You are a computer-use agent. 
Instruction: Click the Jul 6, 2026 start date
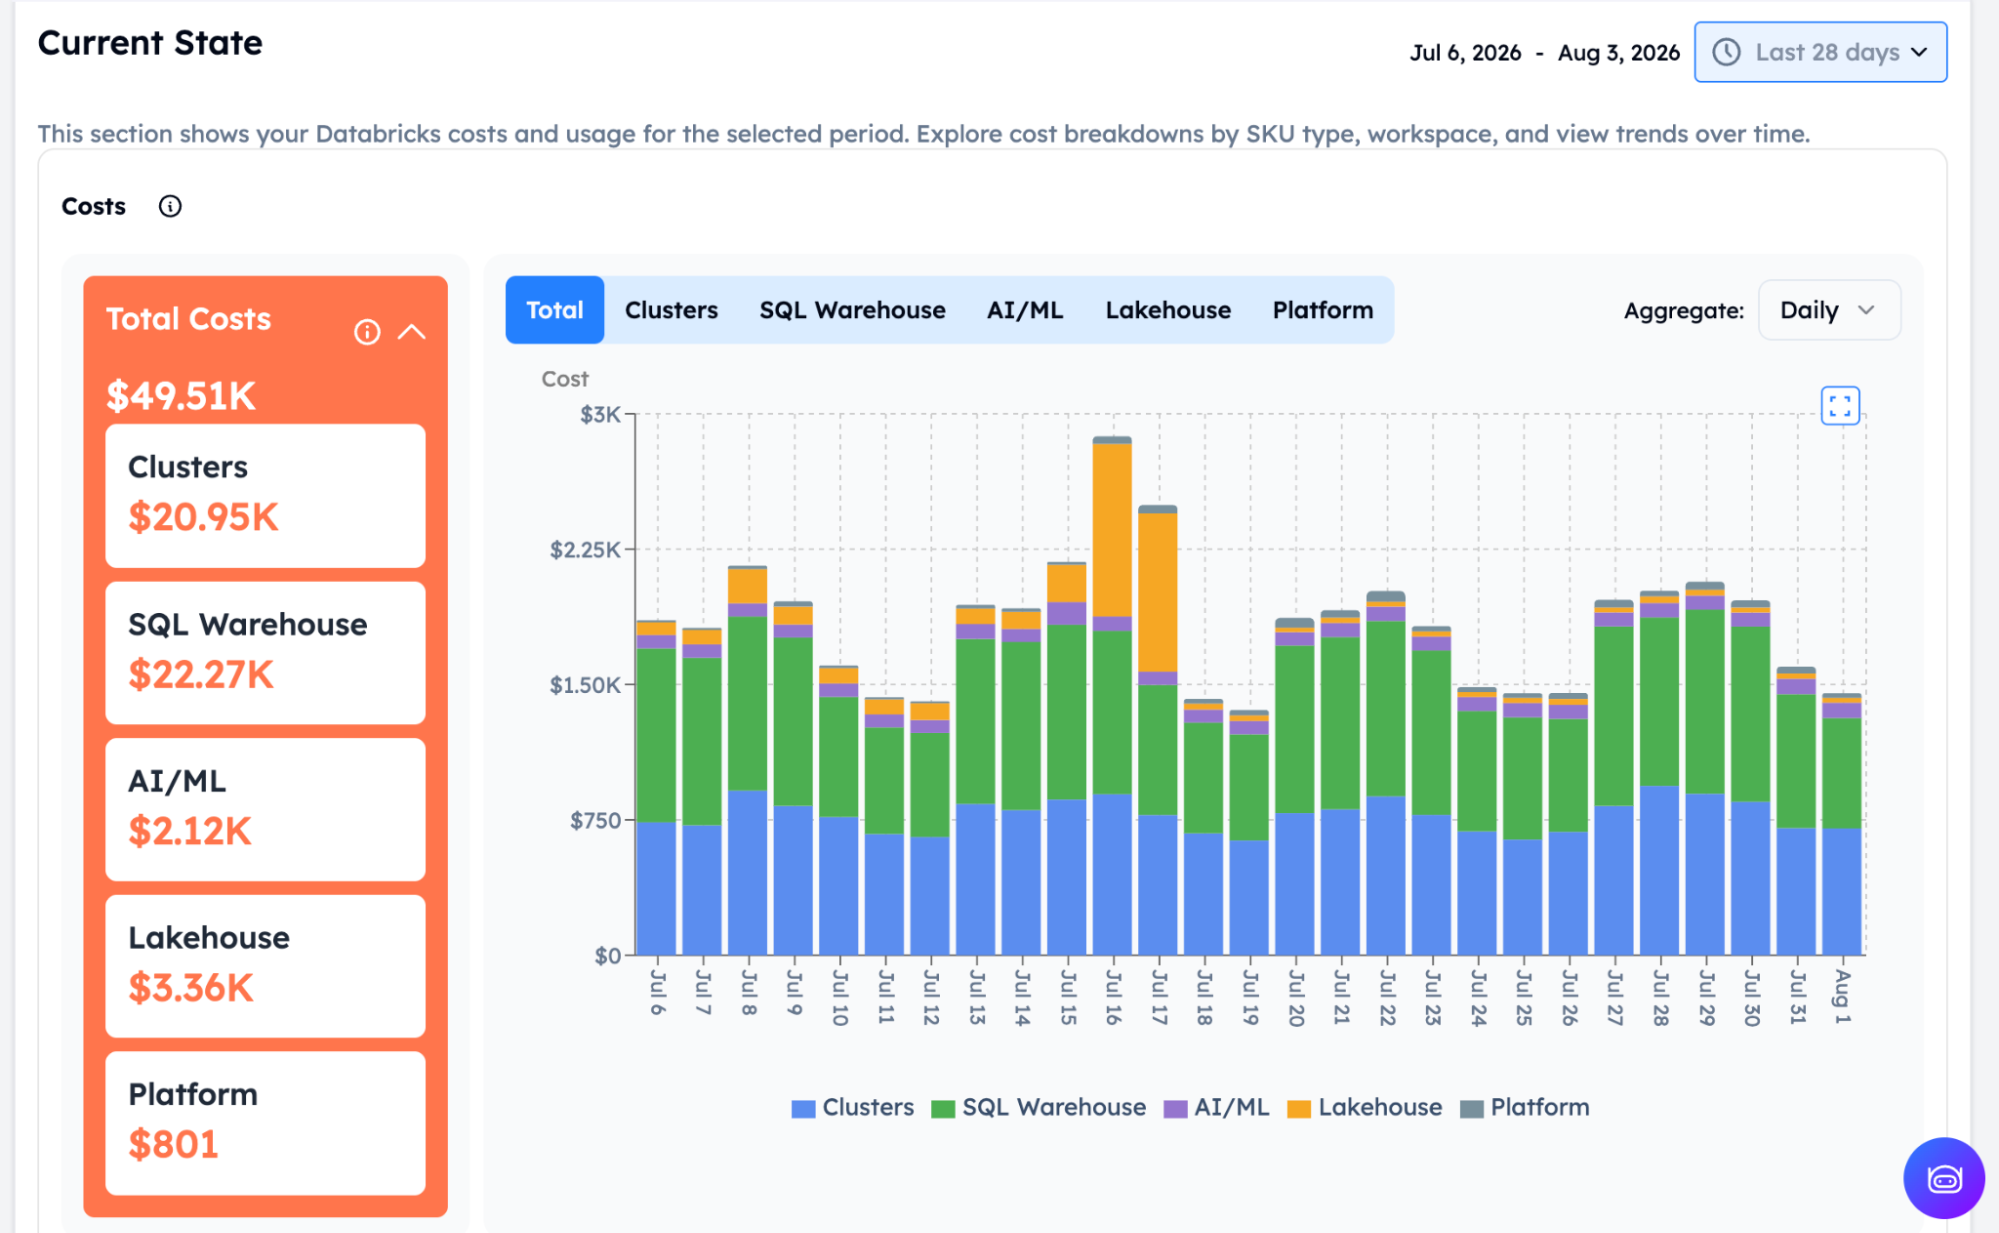(1465, 53)
